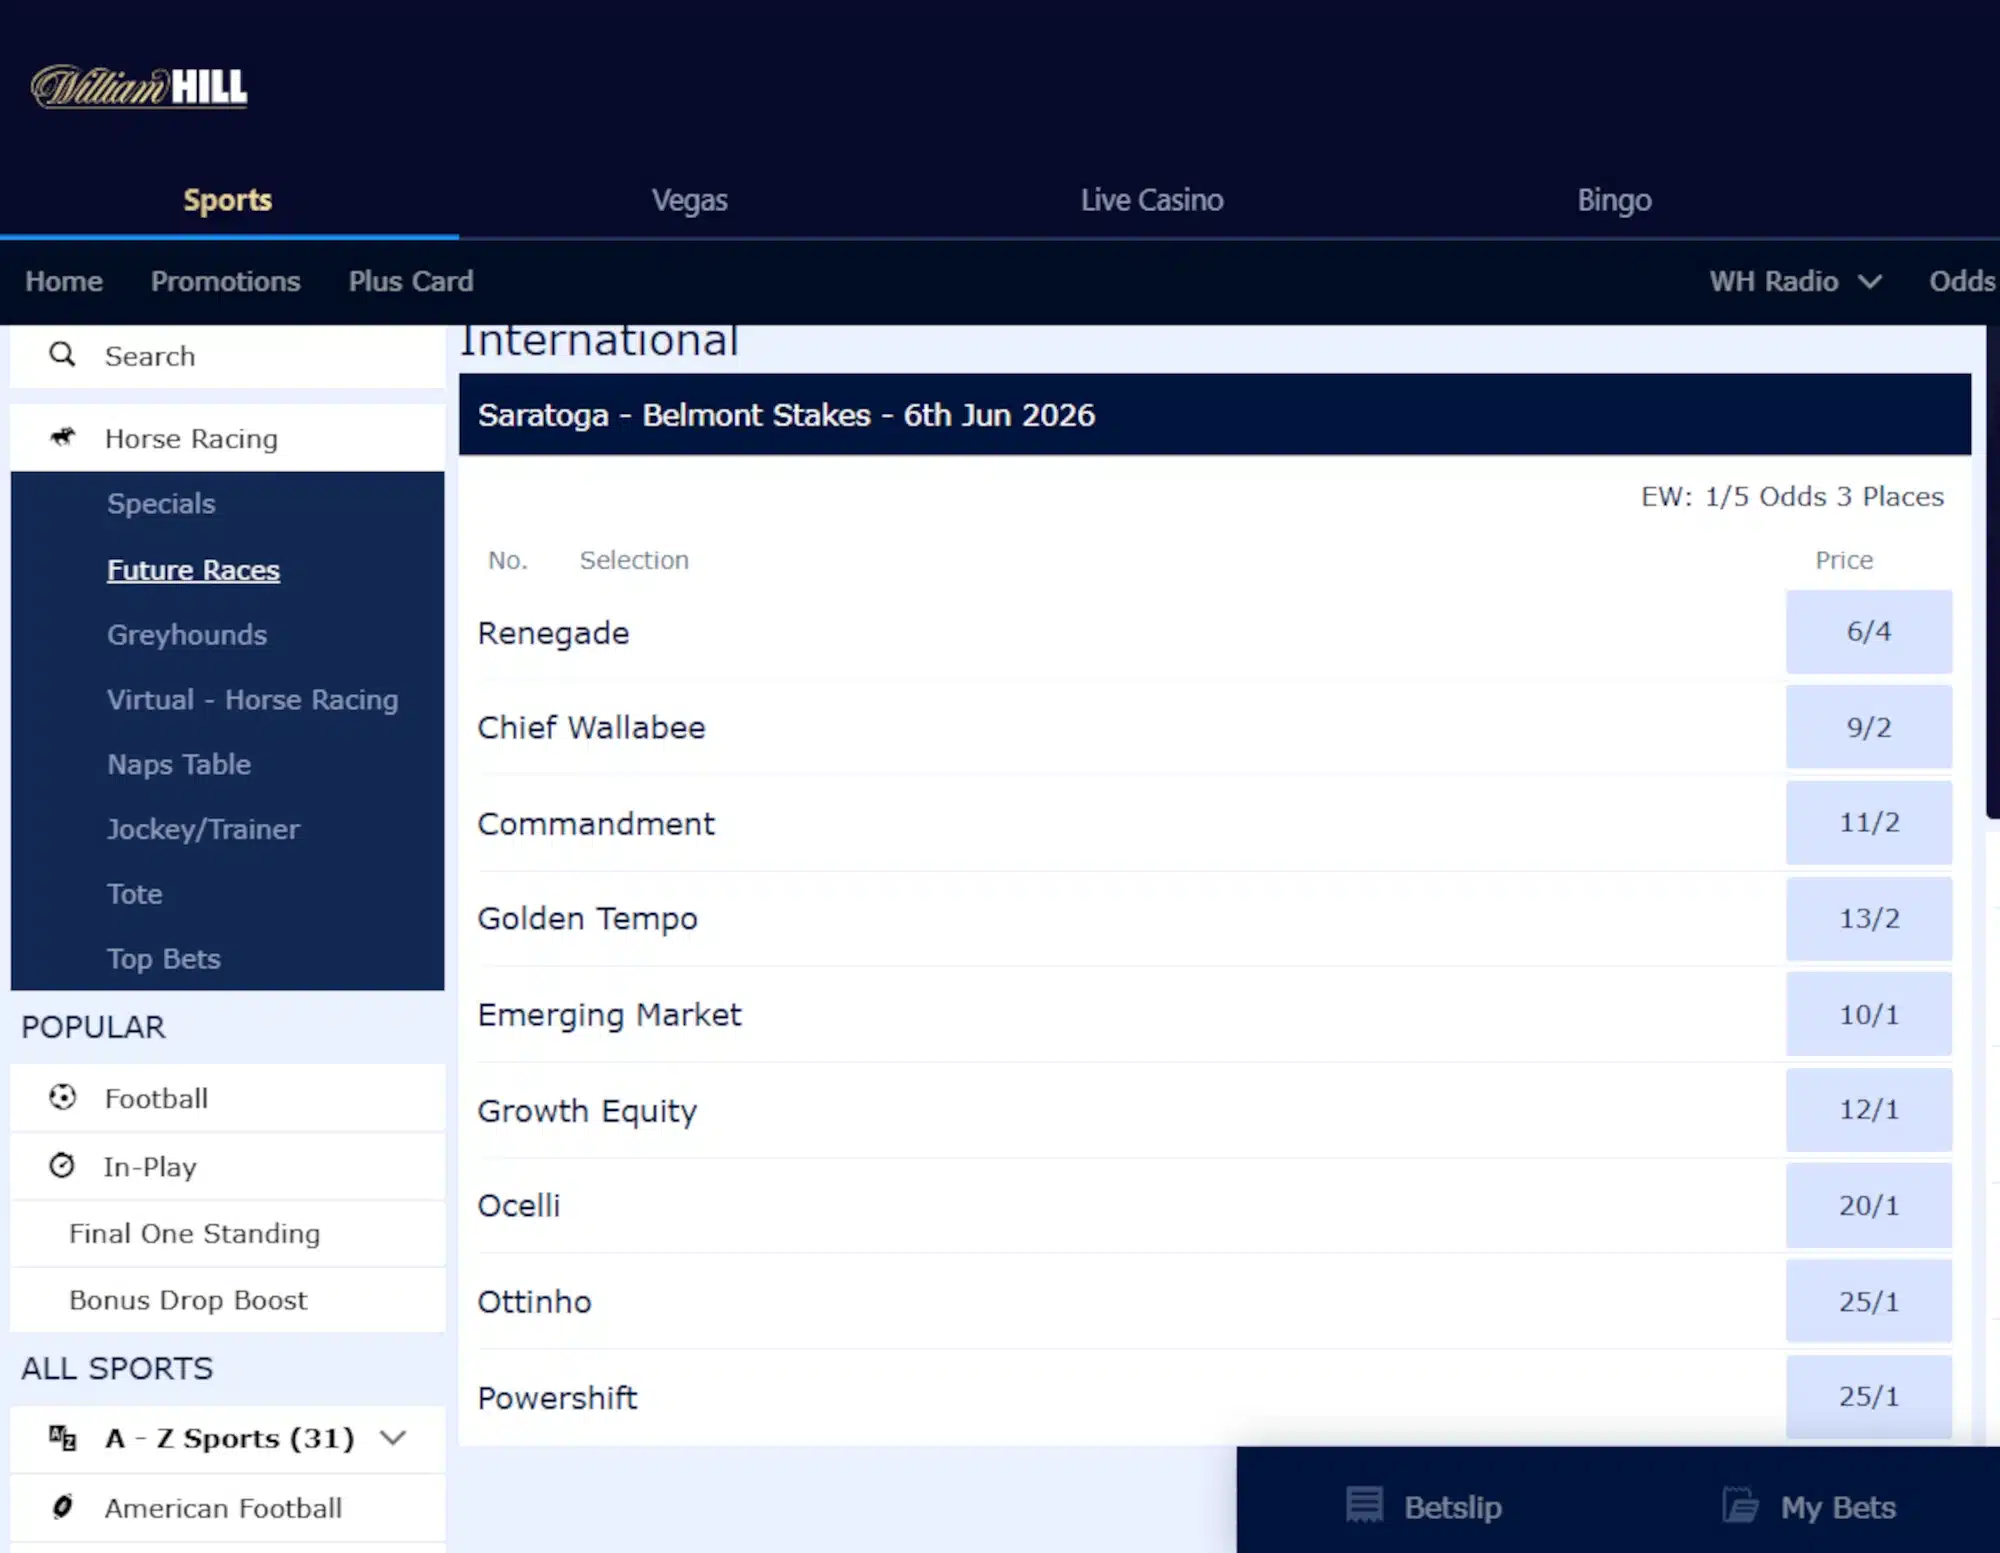The width and height of the screenshot is (2000, 1553).
Task: Select Ottinho at 25/1
Action: [x=1868, y=1301]
